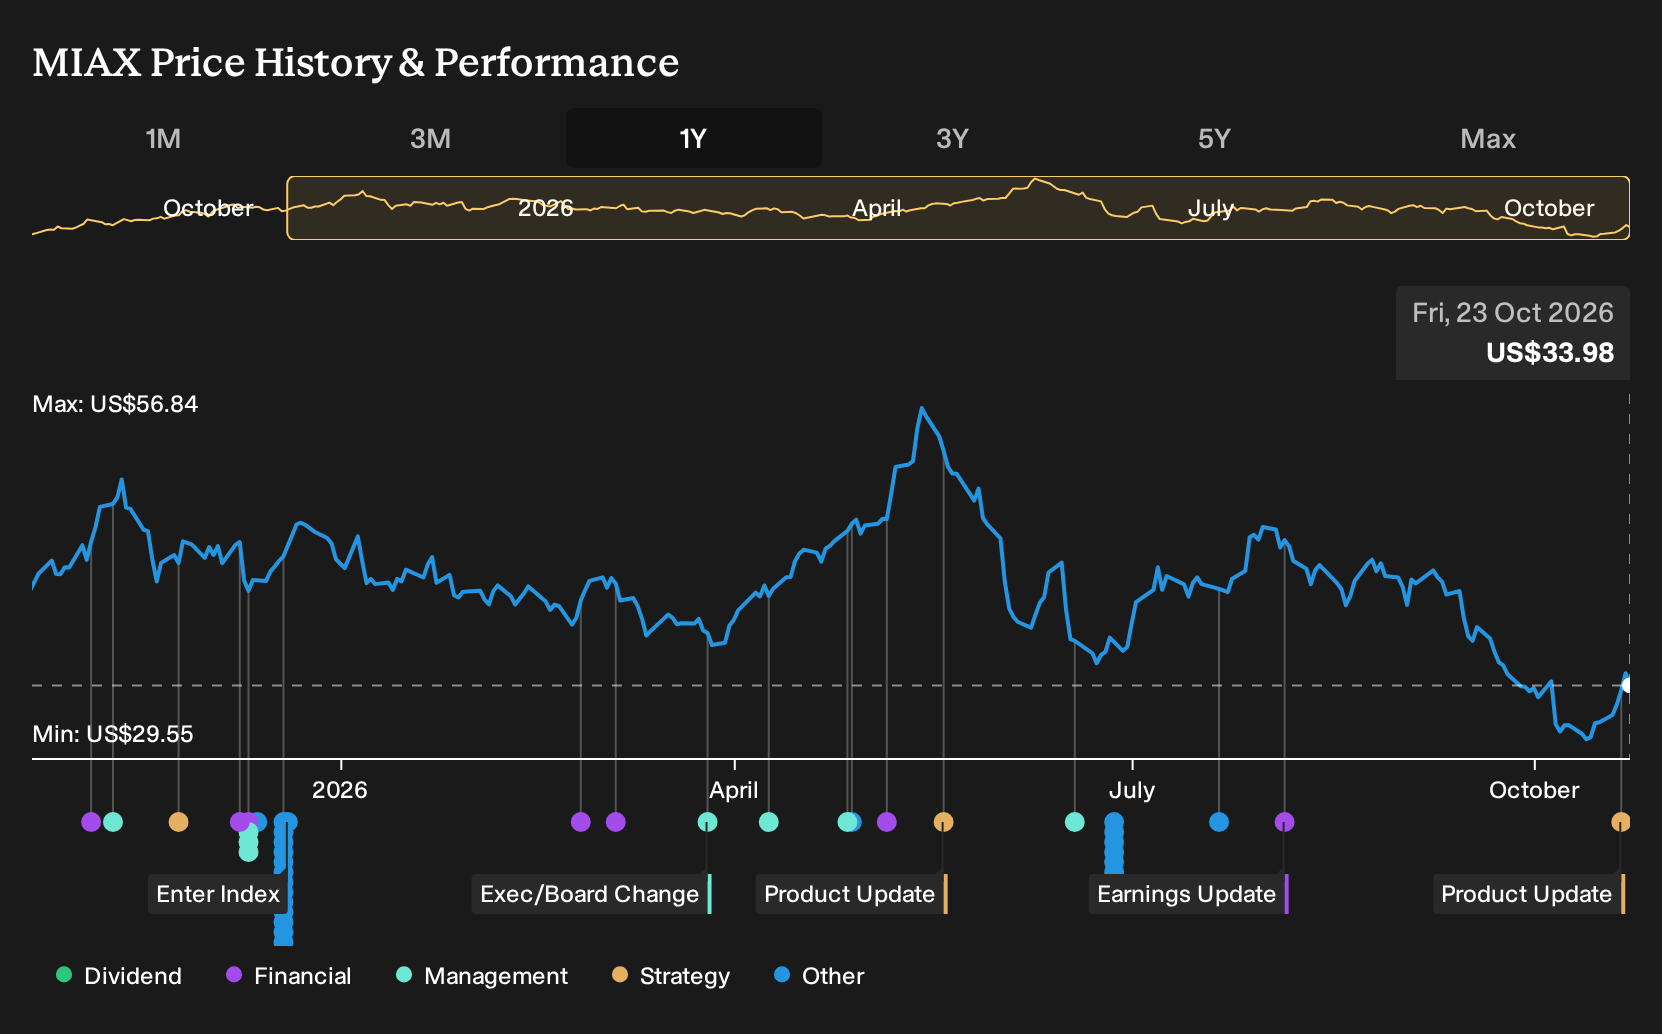This screenshot has width=1662, height=1034.
Task: Toggle Management events in the legend
Action: click(482, 976)
